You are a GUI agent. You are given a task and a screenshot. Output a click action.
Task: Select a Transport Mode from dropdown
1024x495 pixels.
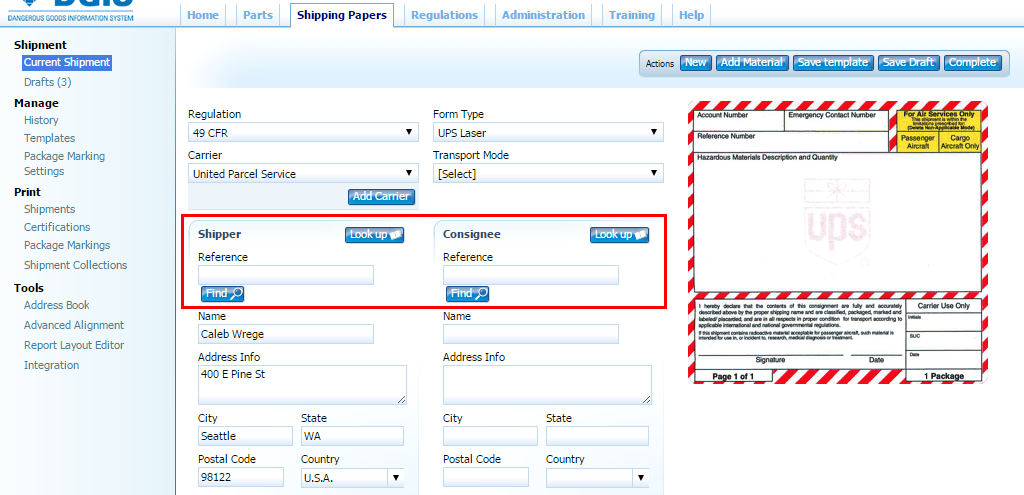coord(548,173)
